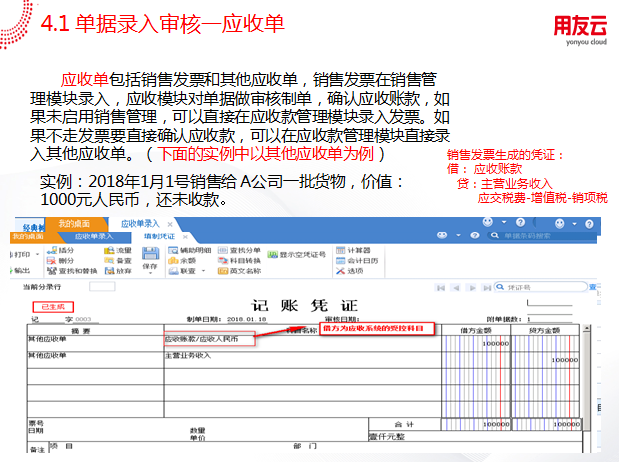Click the magnifier in 单据条码搜索 box
The image size is (619, 462).
point(495,236)
